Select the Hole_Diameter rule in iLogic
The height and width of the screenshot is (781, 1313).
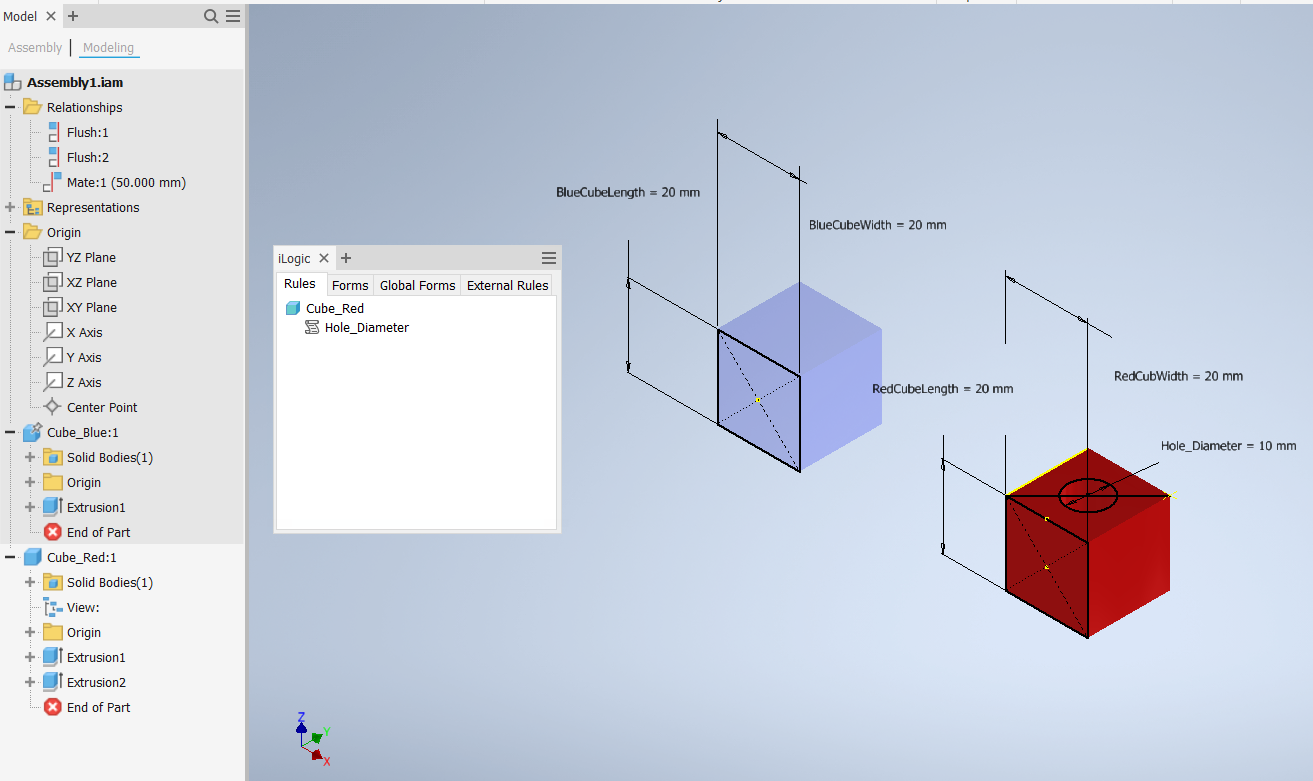coord(368,327)
